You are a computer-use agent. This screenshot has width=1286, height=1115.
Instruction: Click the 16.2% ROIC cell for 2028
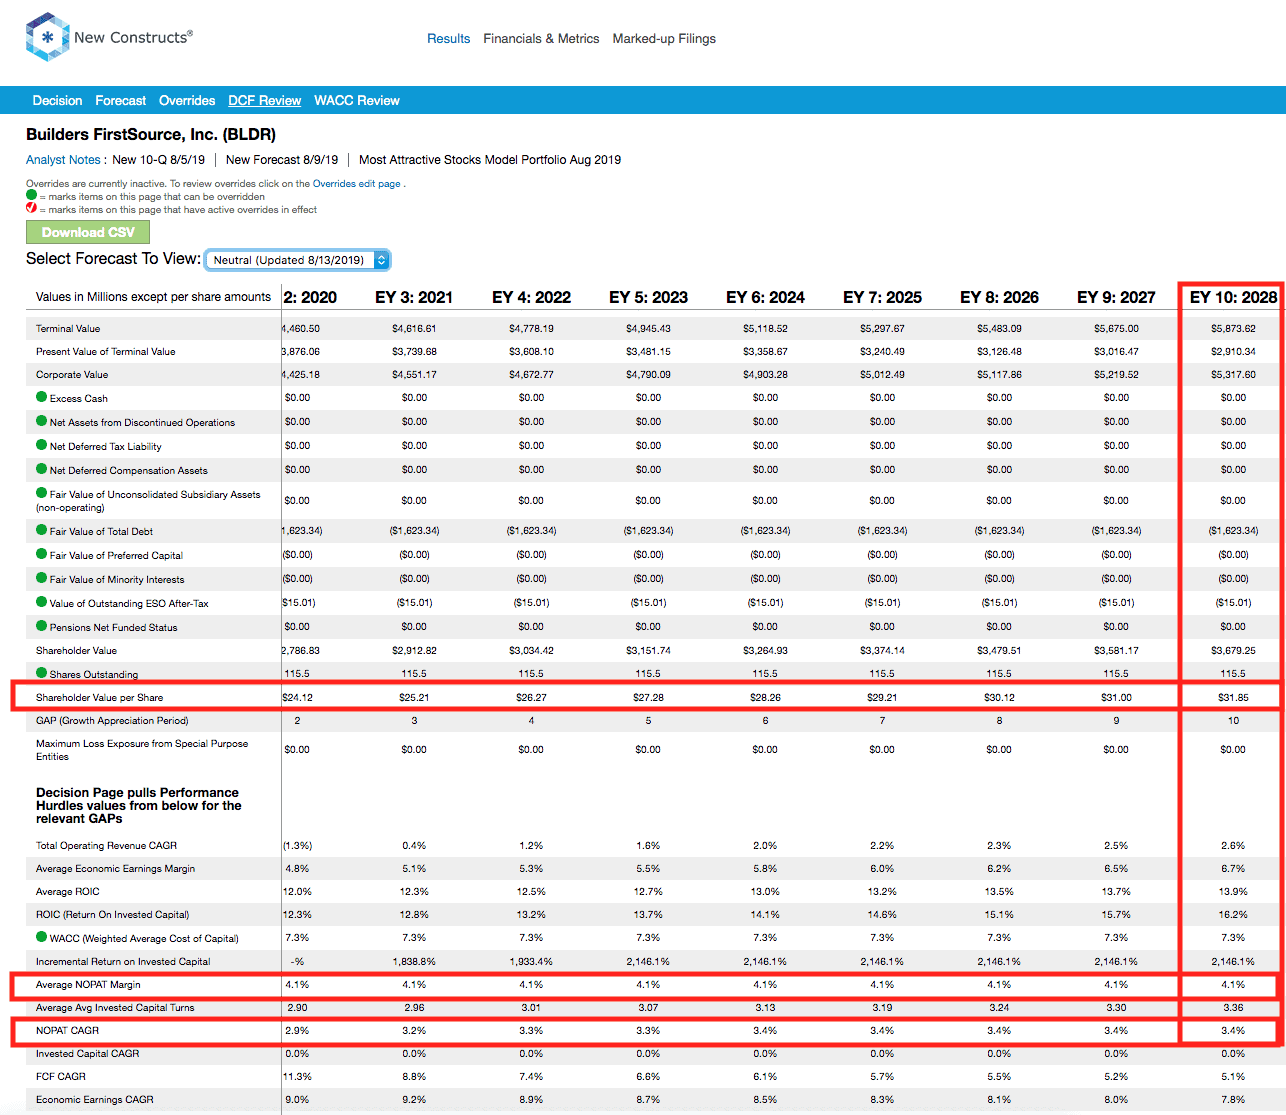(1233, 915)
